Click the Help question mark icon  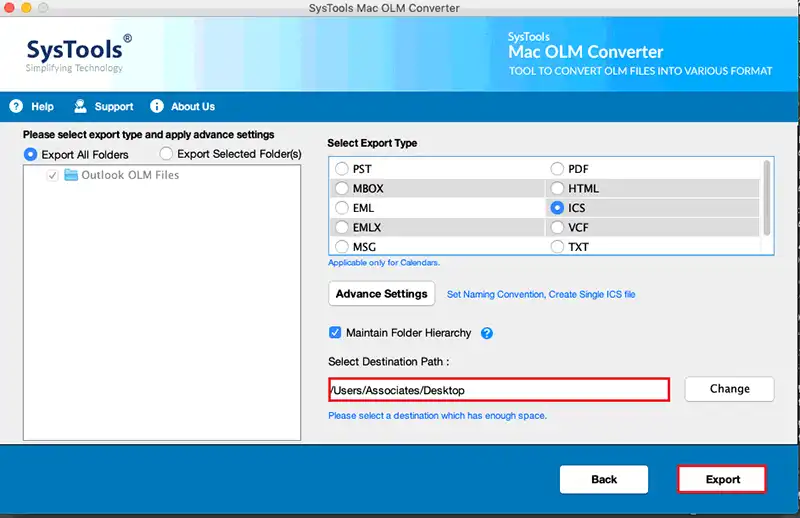16,106
